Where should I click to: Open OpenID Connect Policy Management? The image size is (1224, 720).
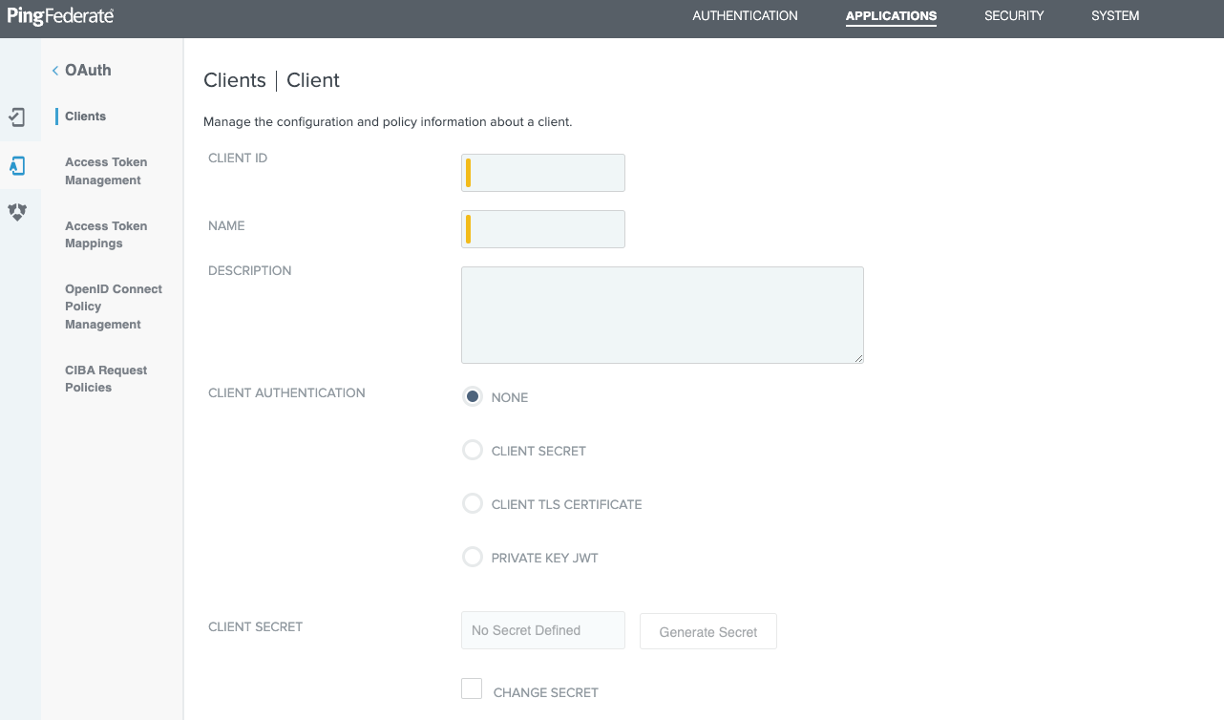coord(112,306)
